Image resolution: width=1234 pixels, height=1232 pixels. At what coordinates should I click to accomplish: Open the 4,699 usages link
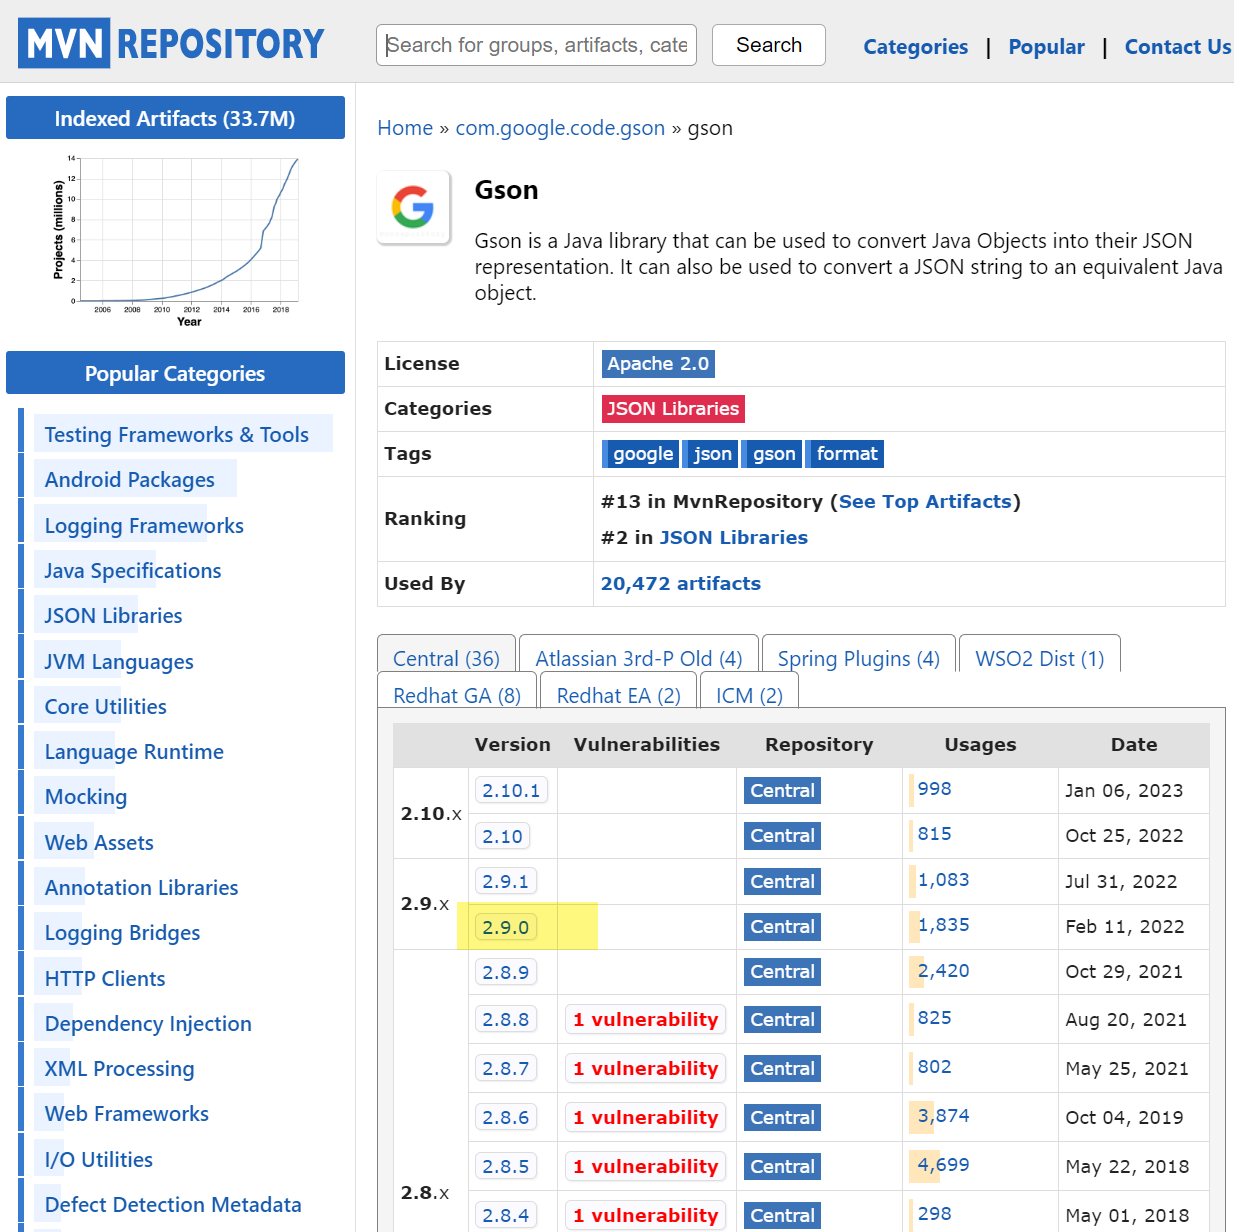click(943, 1165)
